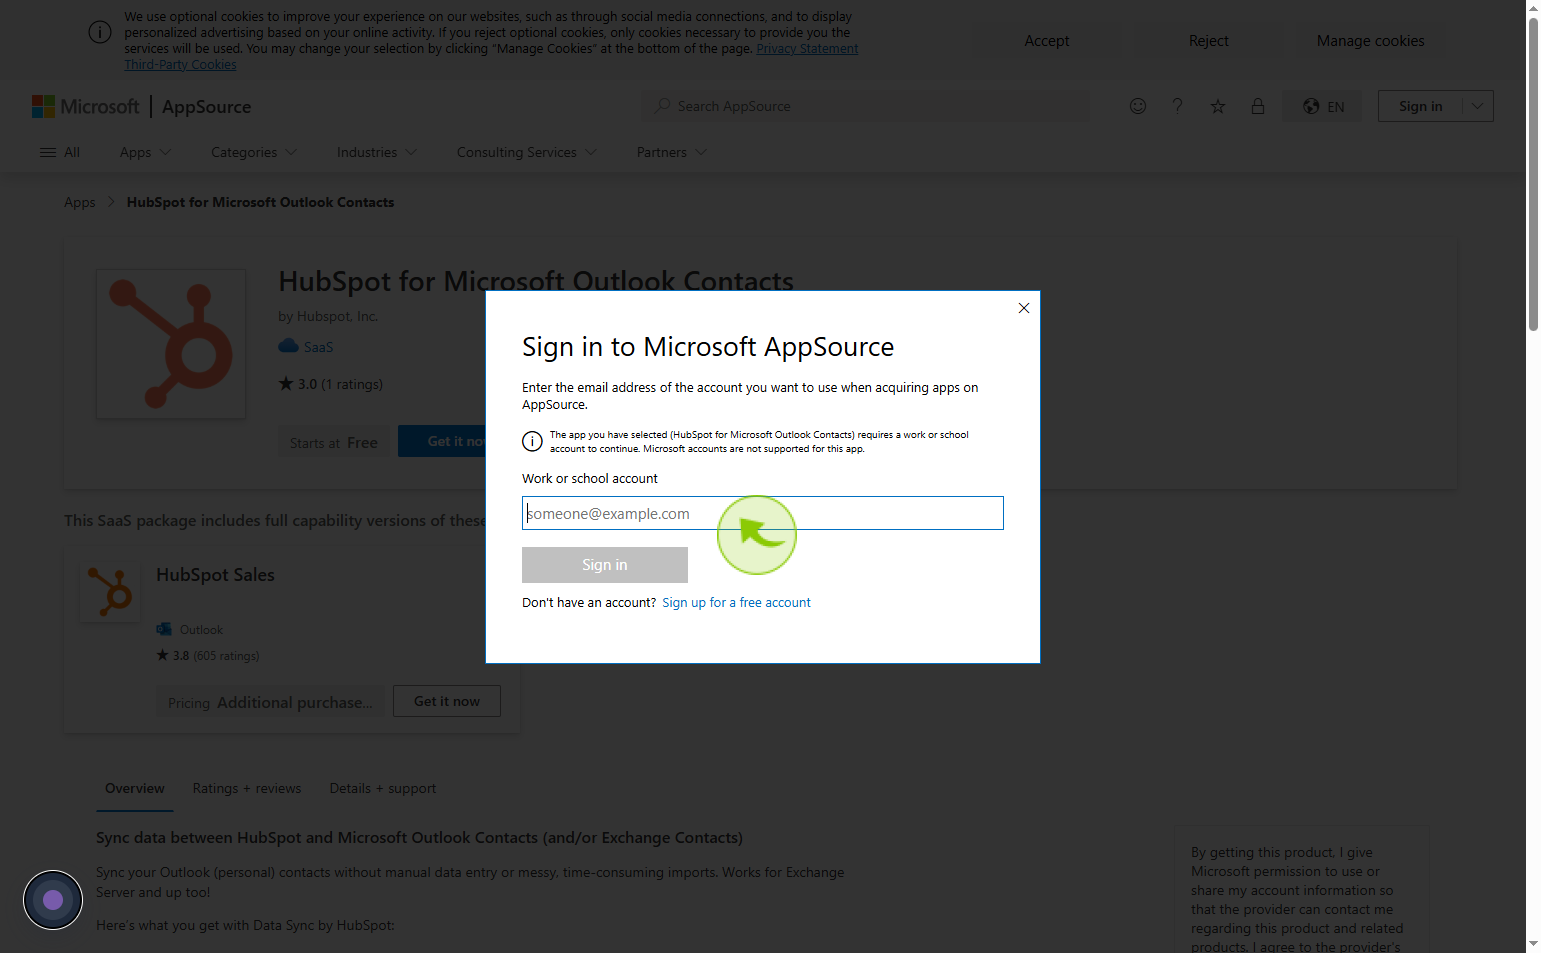Click the SaaS cloud icon
This screenshot has width=1541, height=953.
pos(288,346)
